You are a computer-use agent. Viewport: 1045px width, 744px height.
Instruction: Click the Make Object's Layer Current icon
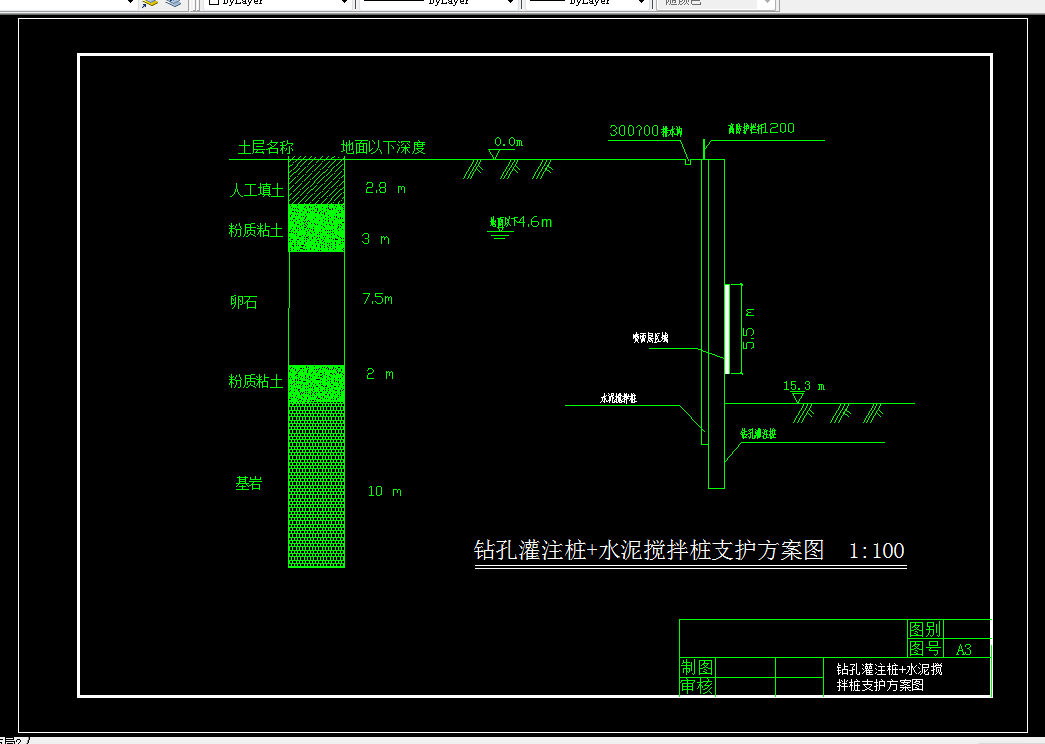(x=149, y=3)
